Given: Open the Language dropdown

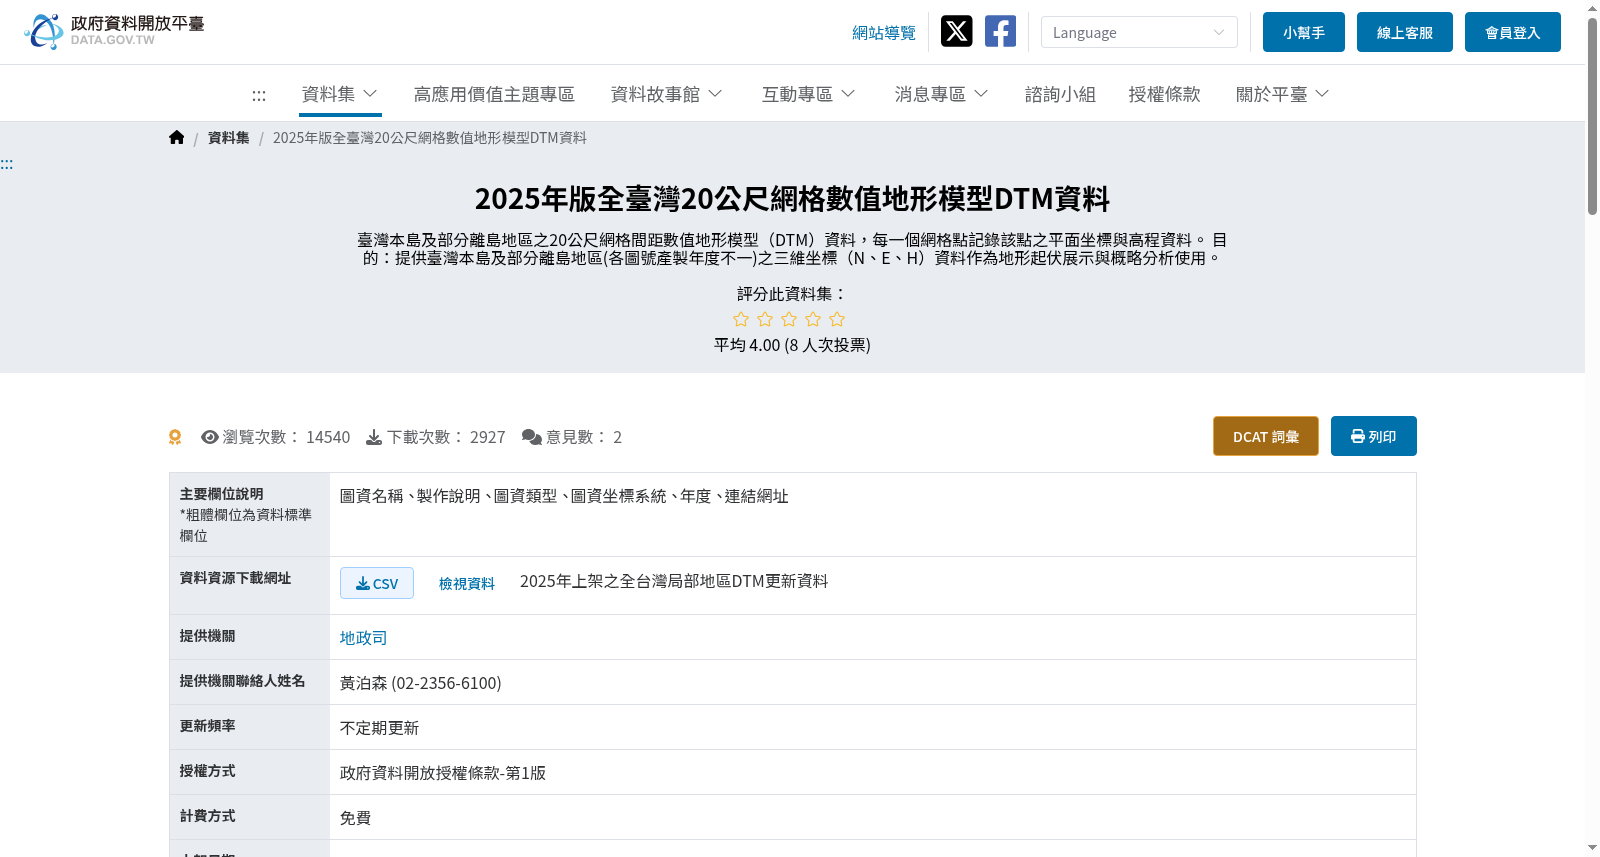Looking at the screenshot, I should pos(1139,32).
